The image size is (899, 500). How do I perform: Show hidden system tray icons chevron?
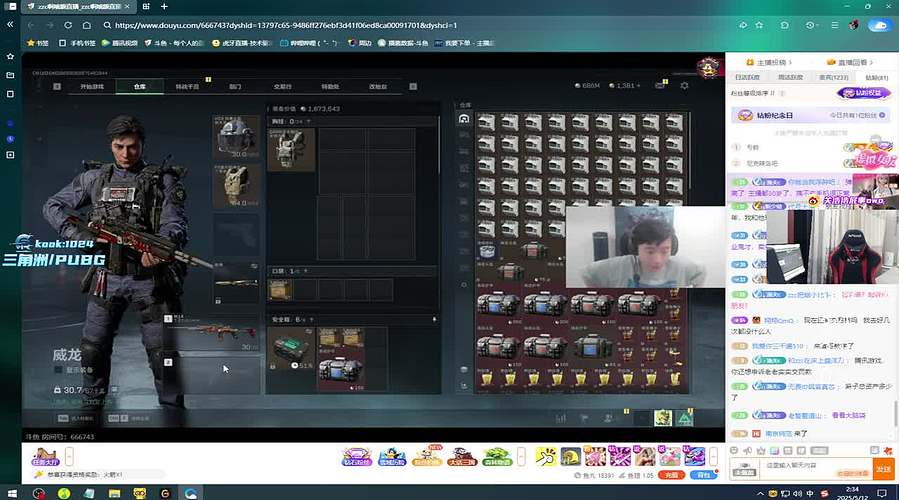pyautogui.click(x=760, y=493)
